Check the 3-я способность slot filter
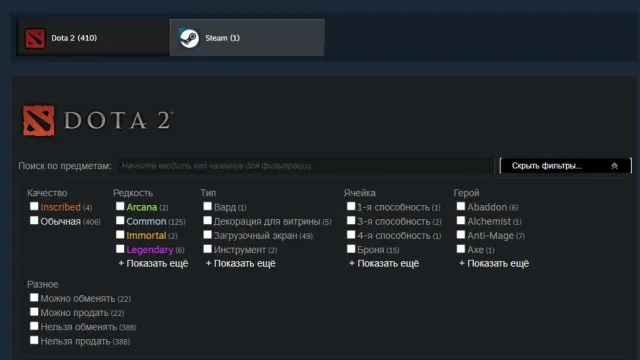 tap(351, 221)
